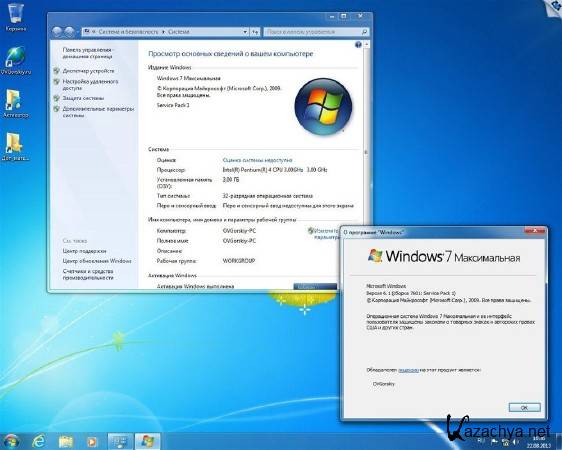Viewport: 562px width, 450px height.
Task: Open Защита системы link
Action: pyautogui.click(x=83, y=98)
